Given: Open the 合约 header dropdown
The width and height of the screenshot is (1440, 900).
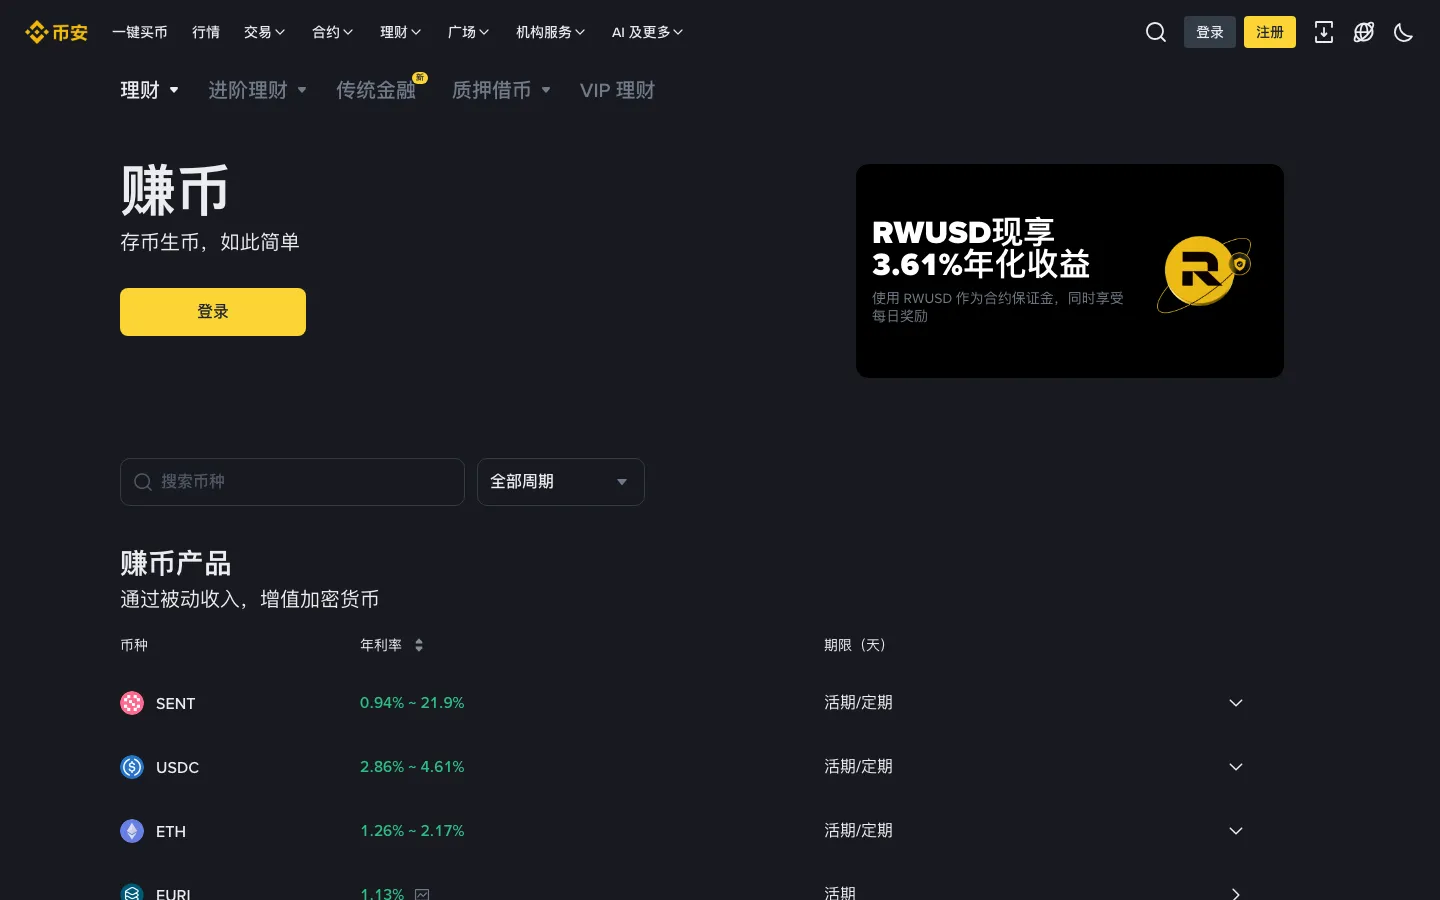Looking at the screenshot, I should (x=333, y=32).
